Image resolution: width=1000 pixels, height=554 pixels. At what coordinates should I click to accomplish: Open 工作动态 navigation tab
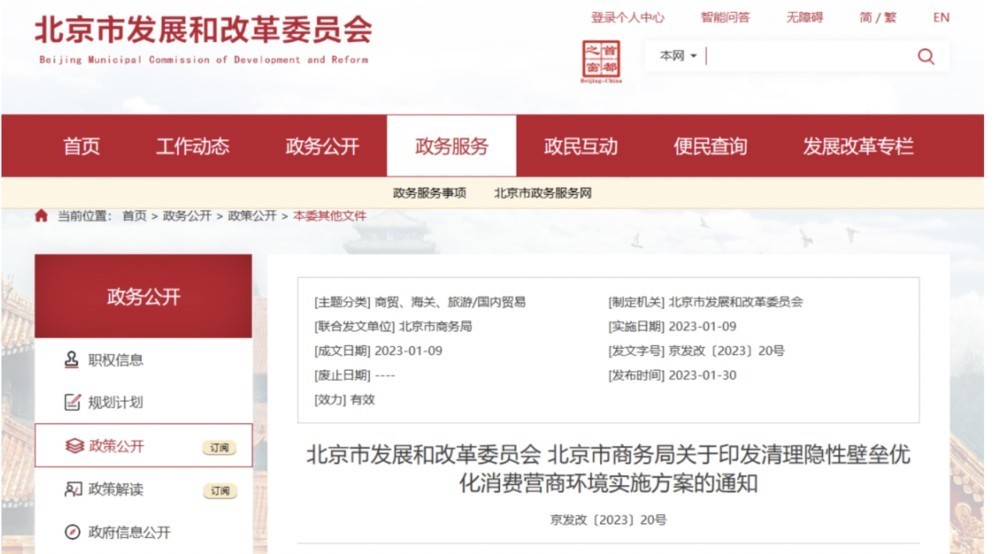[193, 147]
